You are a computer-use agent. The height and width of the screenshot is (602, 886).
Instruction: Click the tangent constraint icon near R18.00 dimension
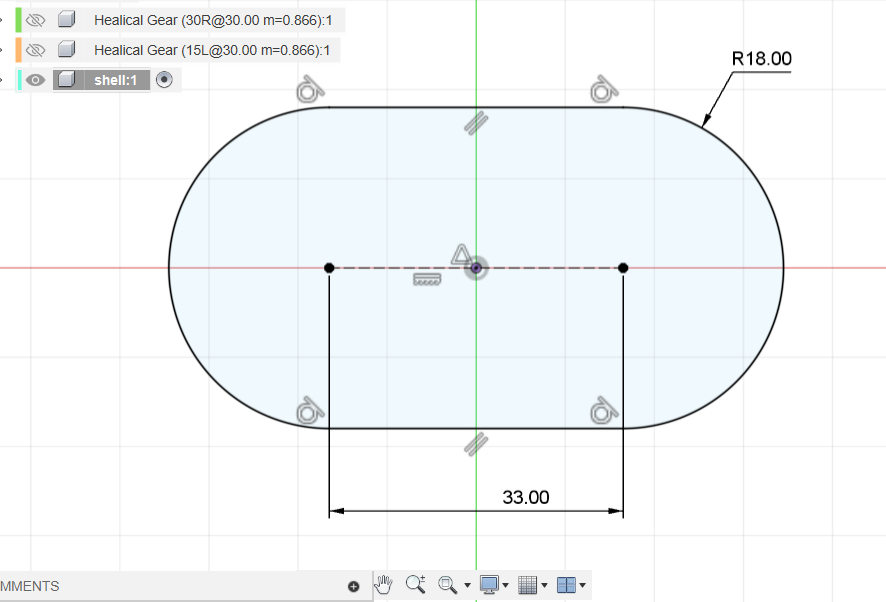point(601,90)
